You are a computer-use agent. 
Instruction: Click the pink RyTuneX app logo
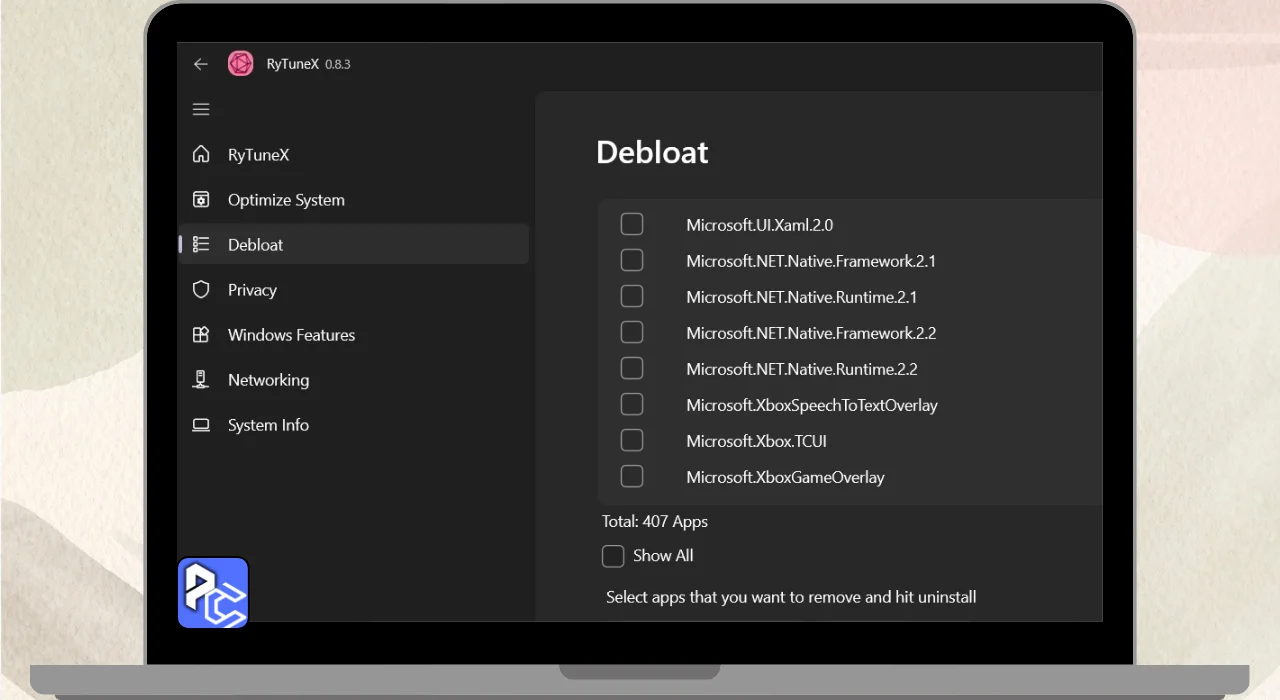point(240,64)
